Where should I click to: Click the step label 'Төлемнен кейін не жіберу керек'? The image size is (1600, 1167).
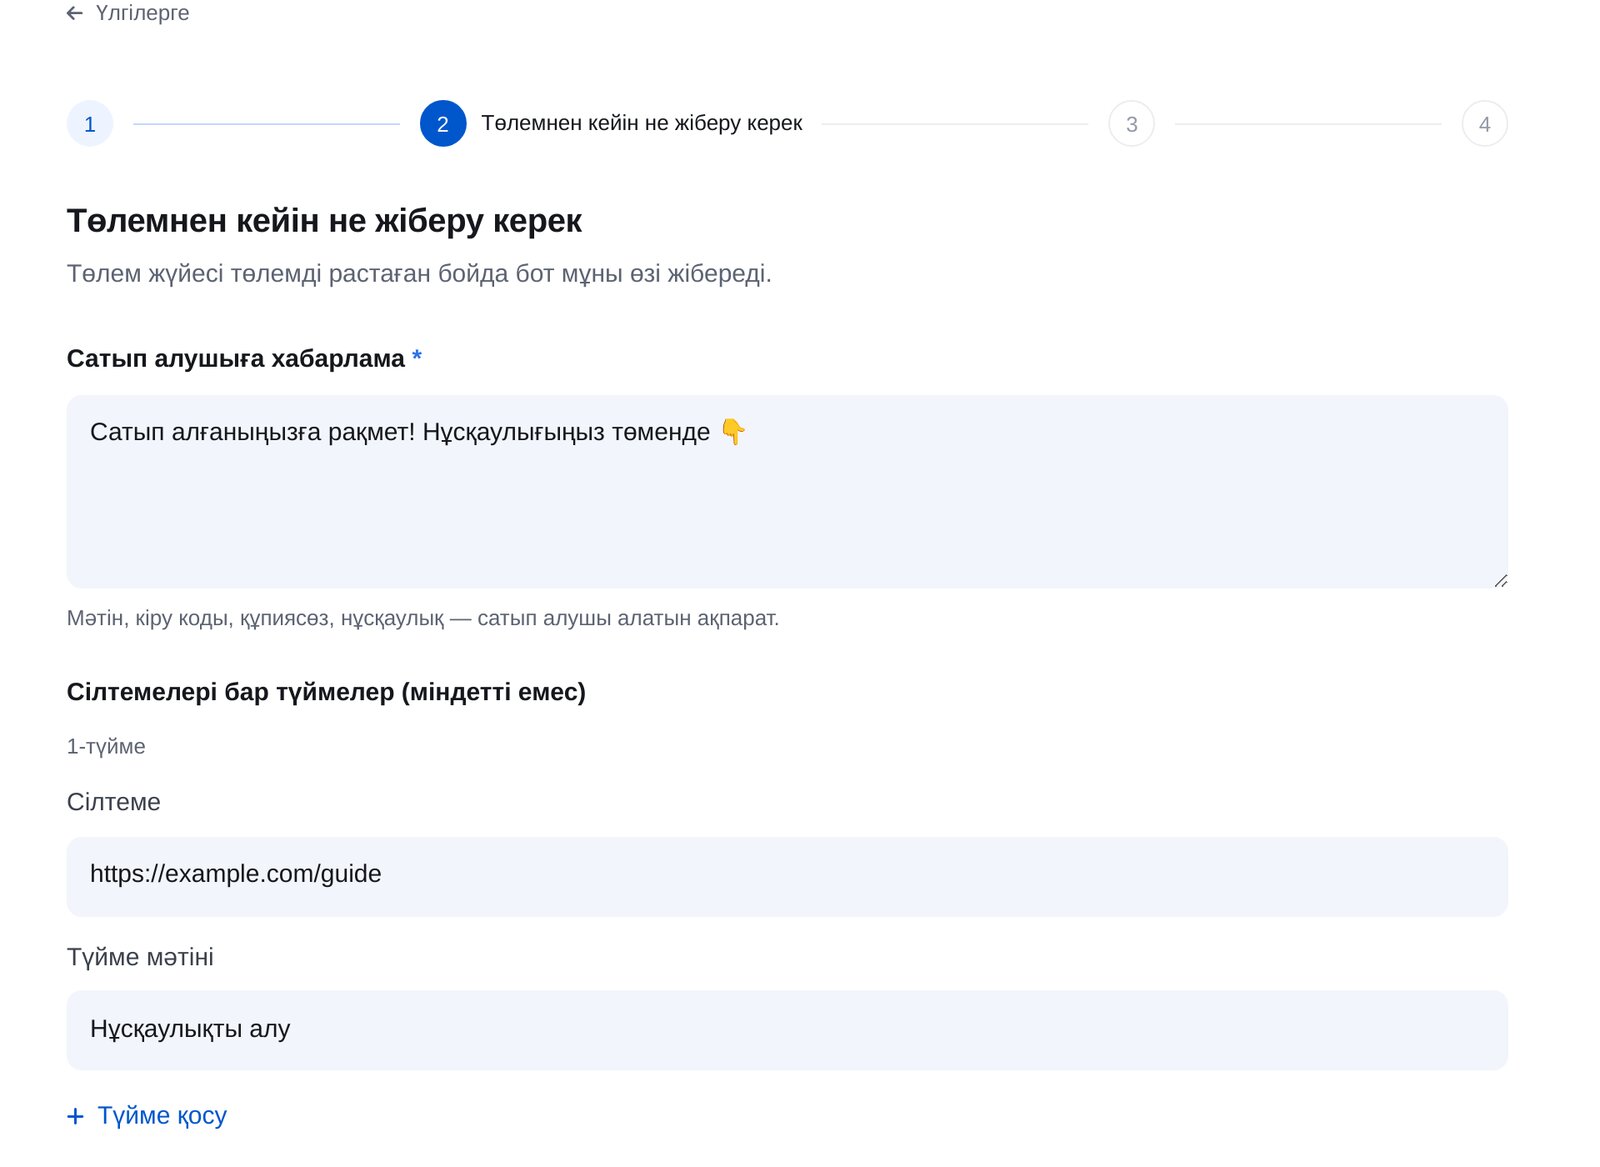pos(642,123)
